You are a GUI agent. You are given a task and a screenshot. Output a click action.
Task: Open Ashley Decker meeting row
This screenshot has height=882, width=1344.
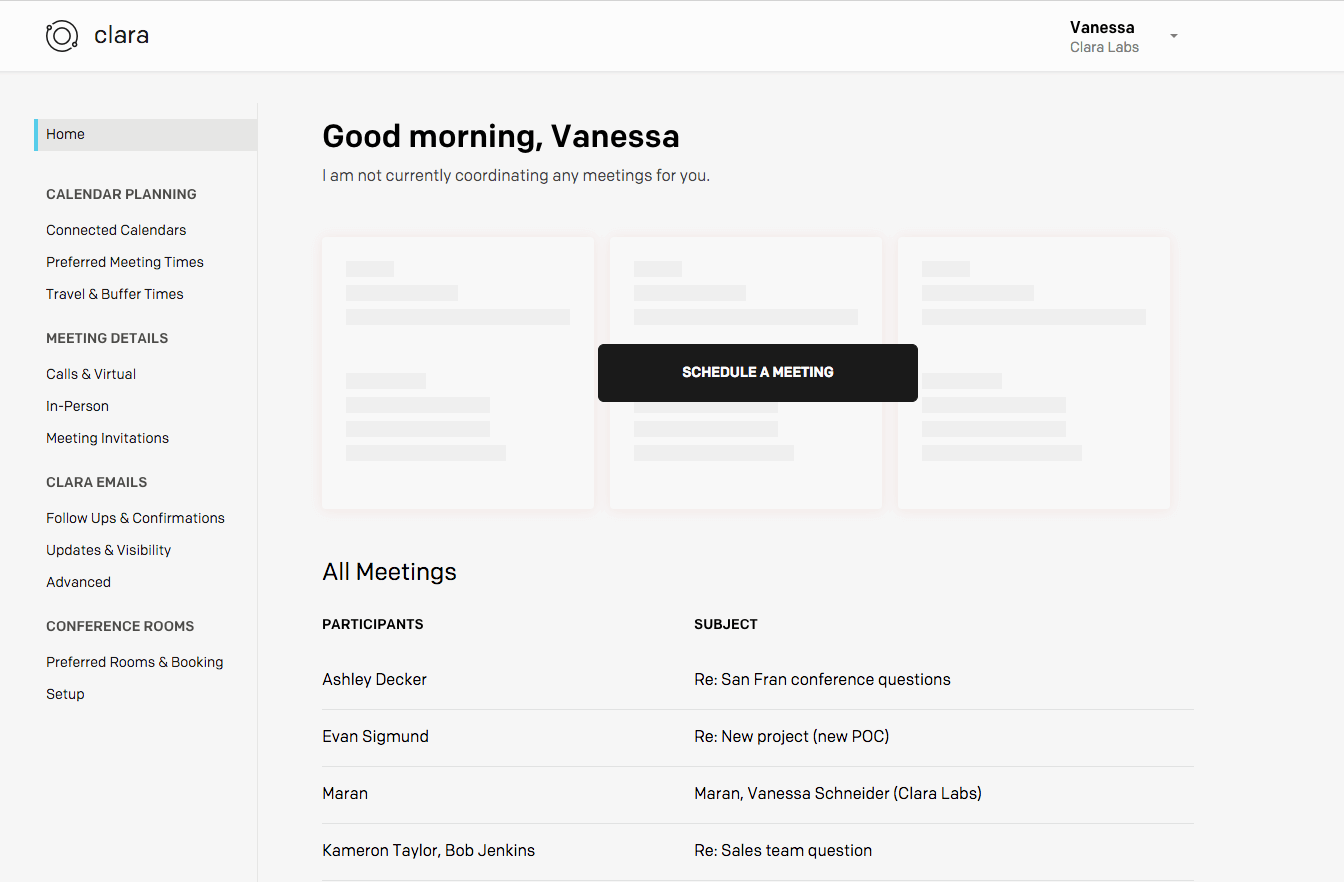tap(375, 680)
